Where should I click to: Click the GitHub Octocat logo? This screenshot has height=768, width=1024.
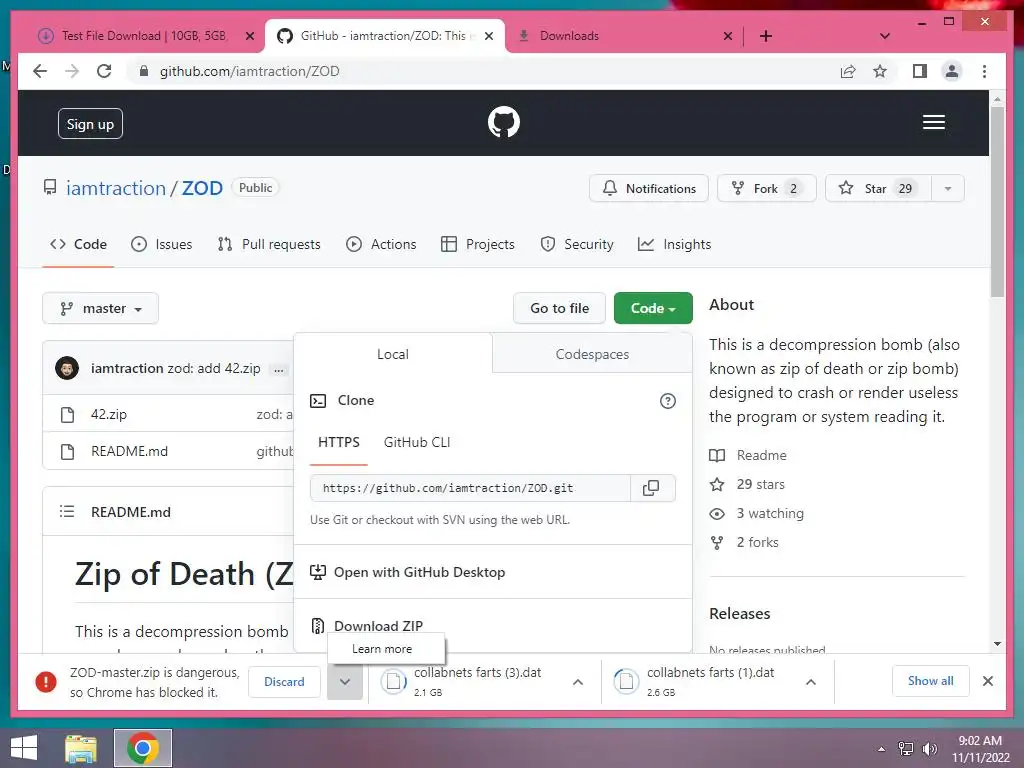coord(504,122)
